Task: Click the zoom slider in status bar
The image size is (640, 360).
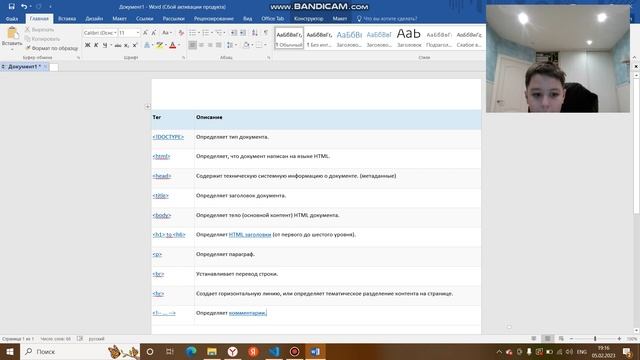Action: pyautogui.click(x=595, y=338)
